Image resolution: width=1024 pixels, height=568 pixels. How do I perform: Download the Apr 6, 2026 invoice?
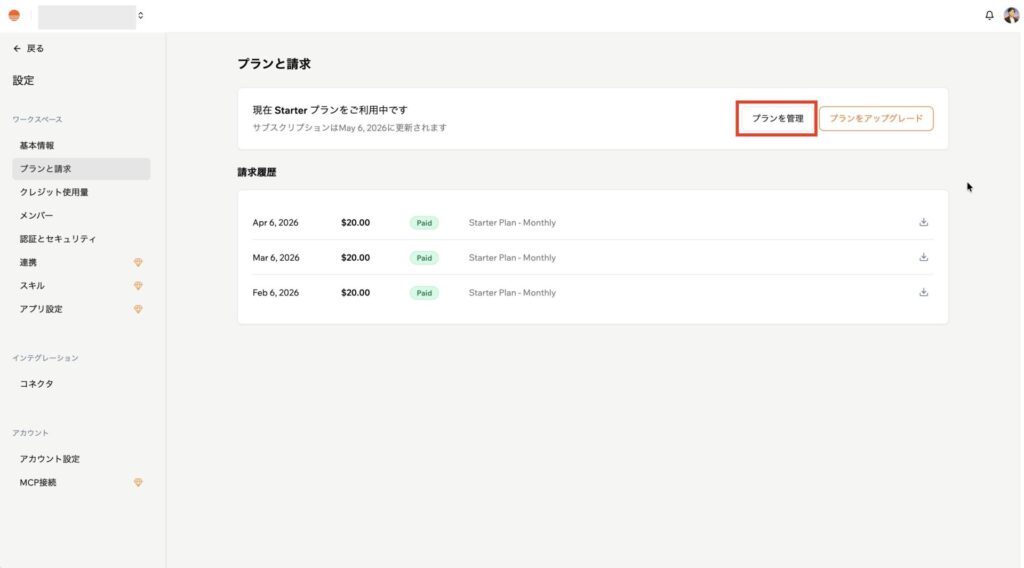pos(924,222)
